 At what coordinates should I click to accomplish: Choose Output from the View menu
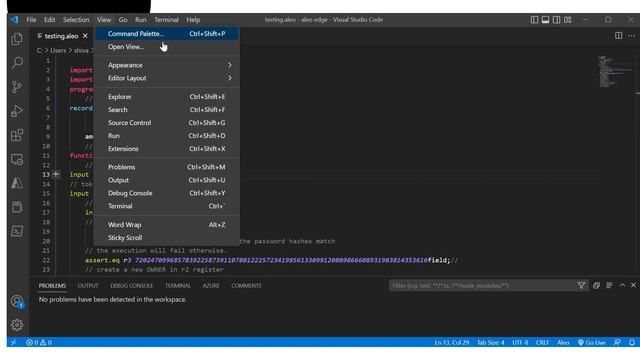(167, 180)
